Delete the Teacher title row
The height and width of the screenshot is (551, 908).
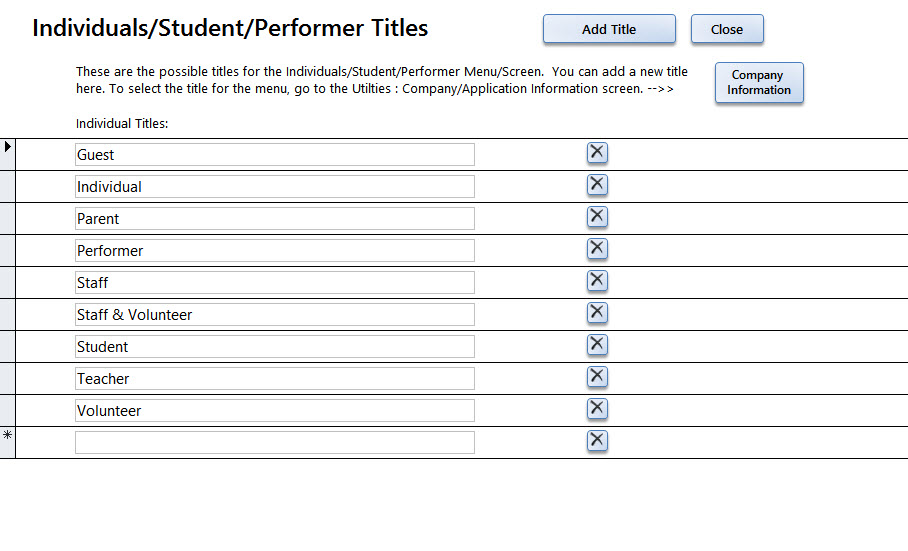[597, 377]
